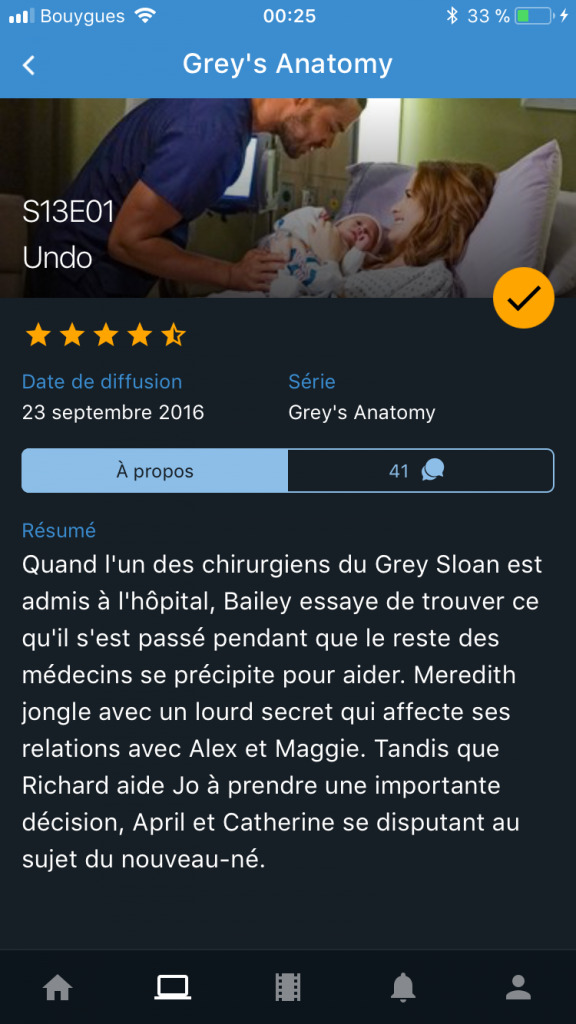The height and width of the screenshot is (1024, 576).
Task: Open the Grey's Anatomy series link
Action: pos(362,413)
